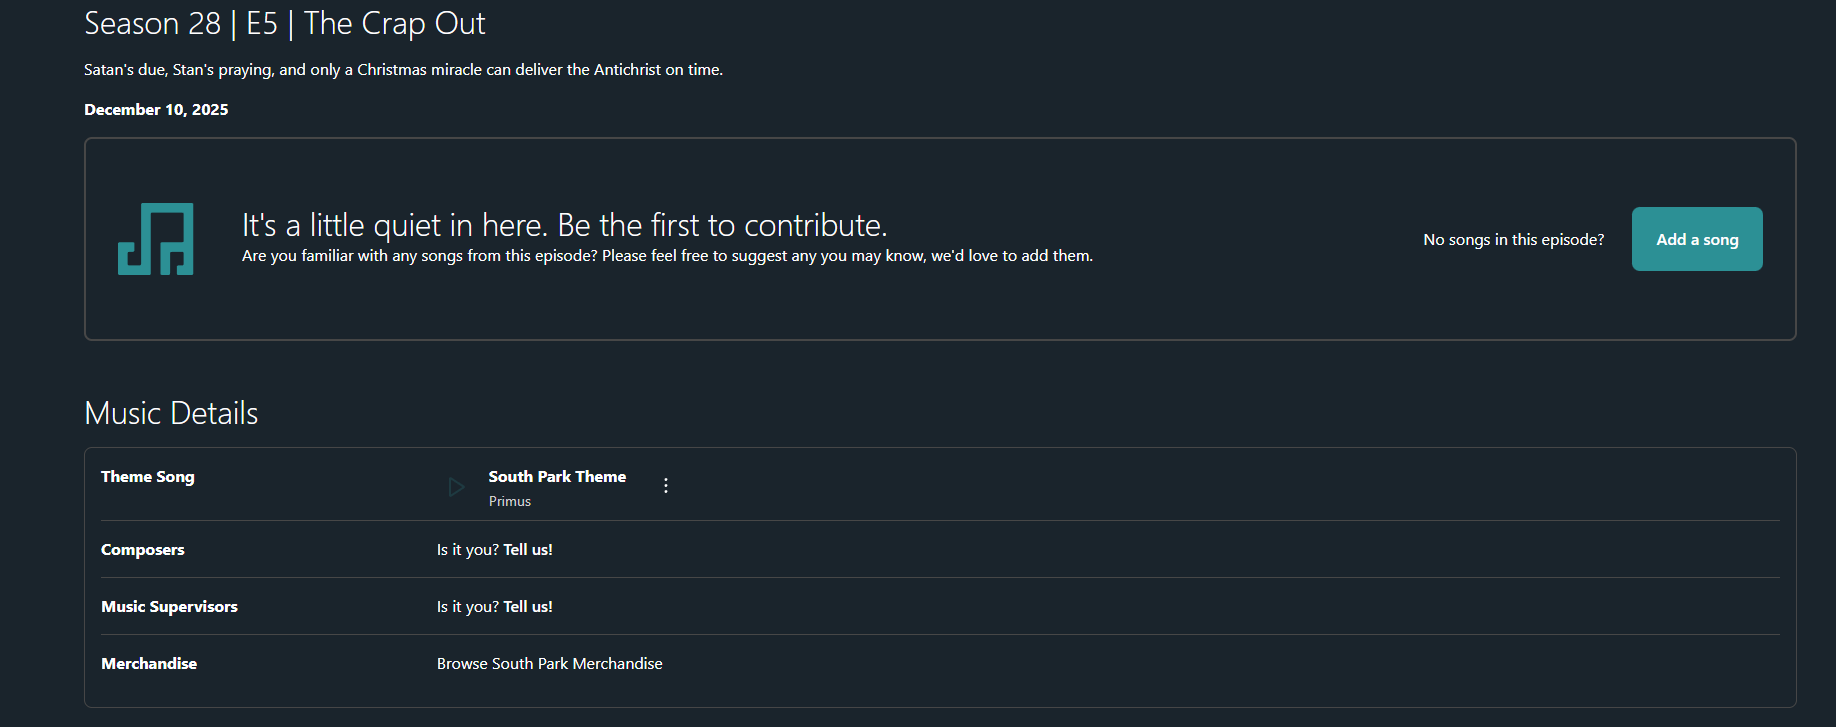Click the "Are you familiar with any songs" prompt

pos(667,256)
